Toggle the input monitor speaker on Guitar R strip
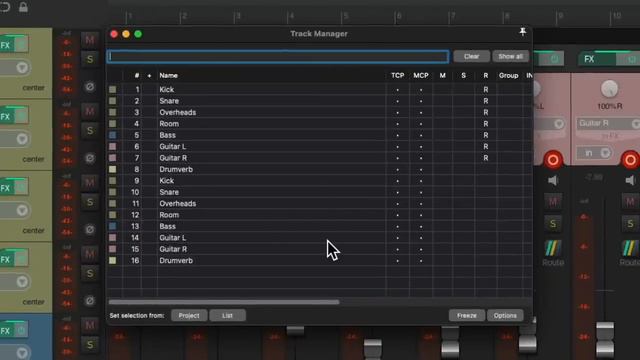The image size is (640, 360). 630,180
